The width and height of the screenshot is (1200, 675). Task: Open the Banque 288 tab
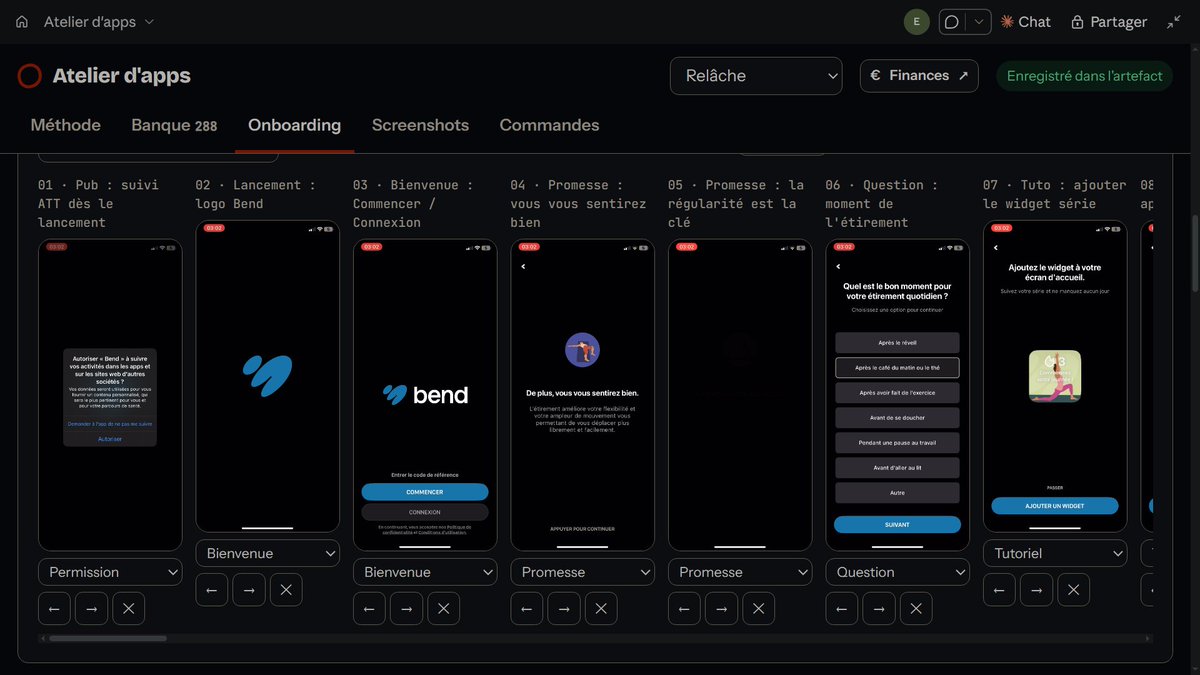[x=174, y=125]
